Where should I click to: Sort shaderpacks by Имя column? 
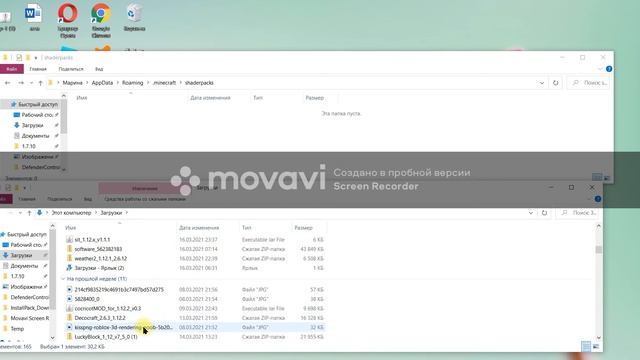(82, 98)
